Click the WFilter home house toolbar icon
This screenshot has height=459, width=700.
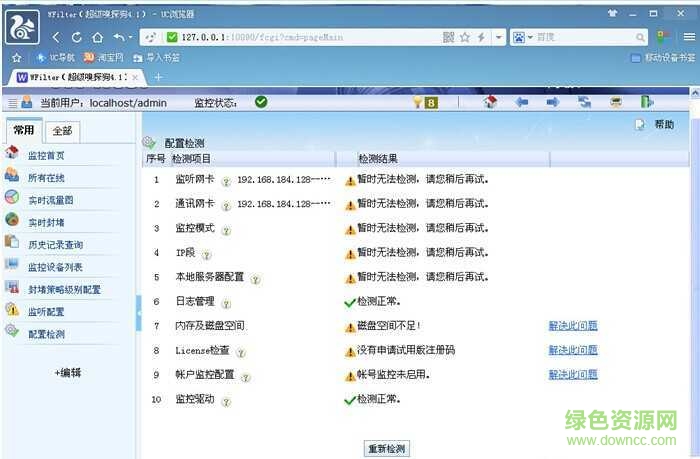point(490,102)
